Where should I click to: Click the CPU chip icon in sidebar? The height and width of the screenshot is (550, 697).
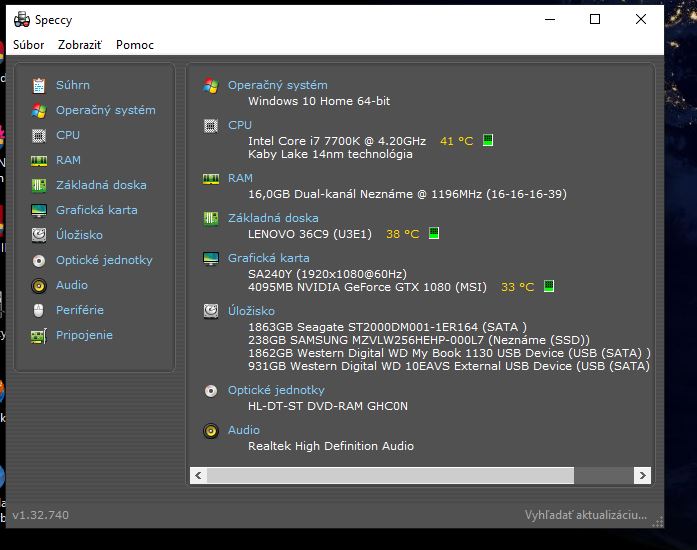point(39,135)
